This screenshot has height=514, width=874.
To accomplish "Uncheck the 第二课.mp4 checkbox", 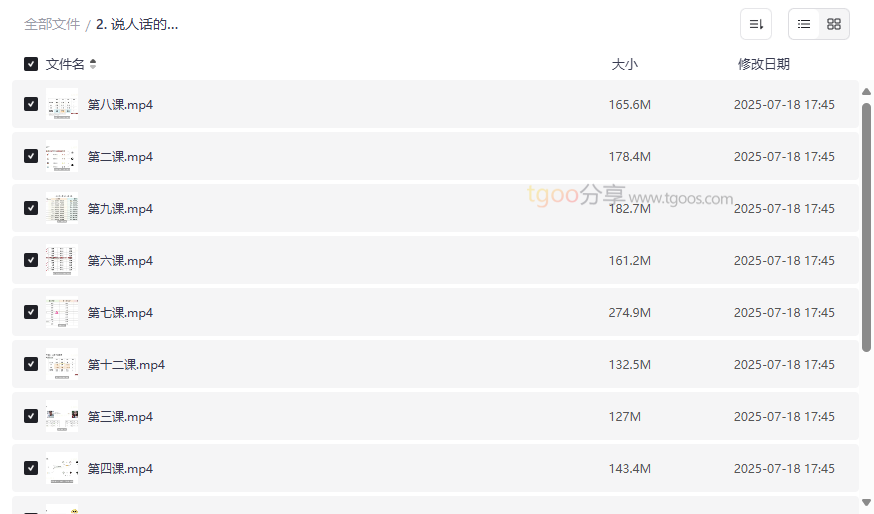I will (31, 156).
